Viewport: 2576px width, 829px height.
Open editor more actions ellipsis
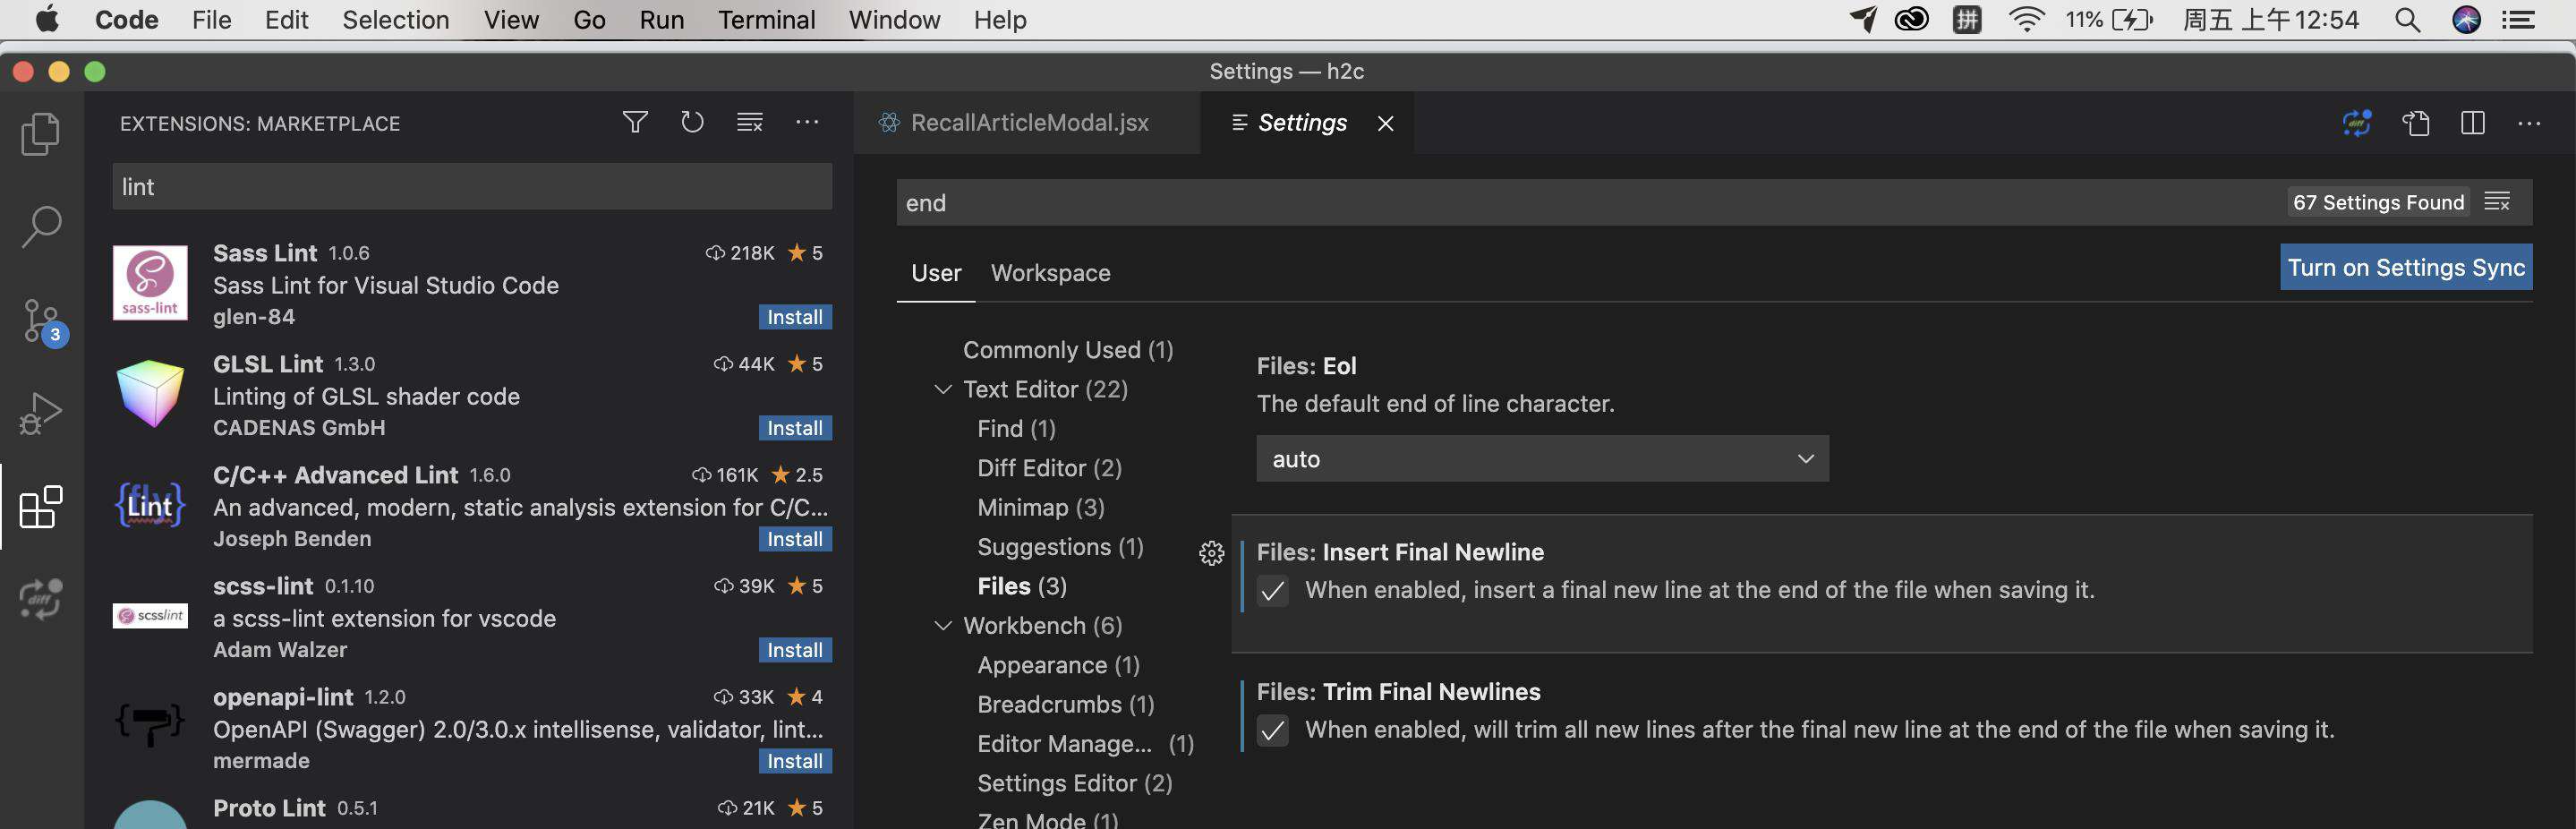[x=2530, y=123]
